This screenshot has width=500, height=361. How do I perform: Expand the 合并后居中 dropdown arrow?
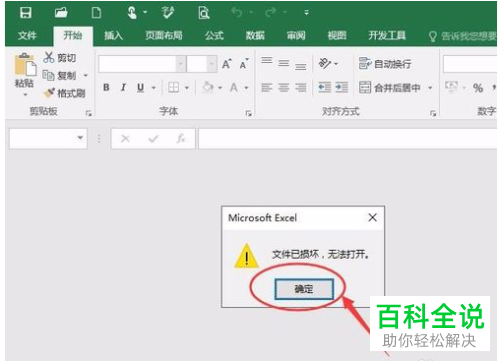pos(430,88)
